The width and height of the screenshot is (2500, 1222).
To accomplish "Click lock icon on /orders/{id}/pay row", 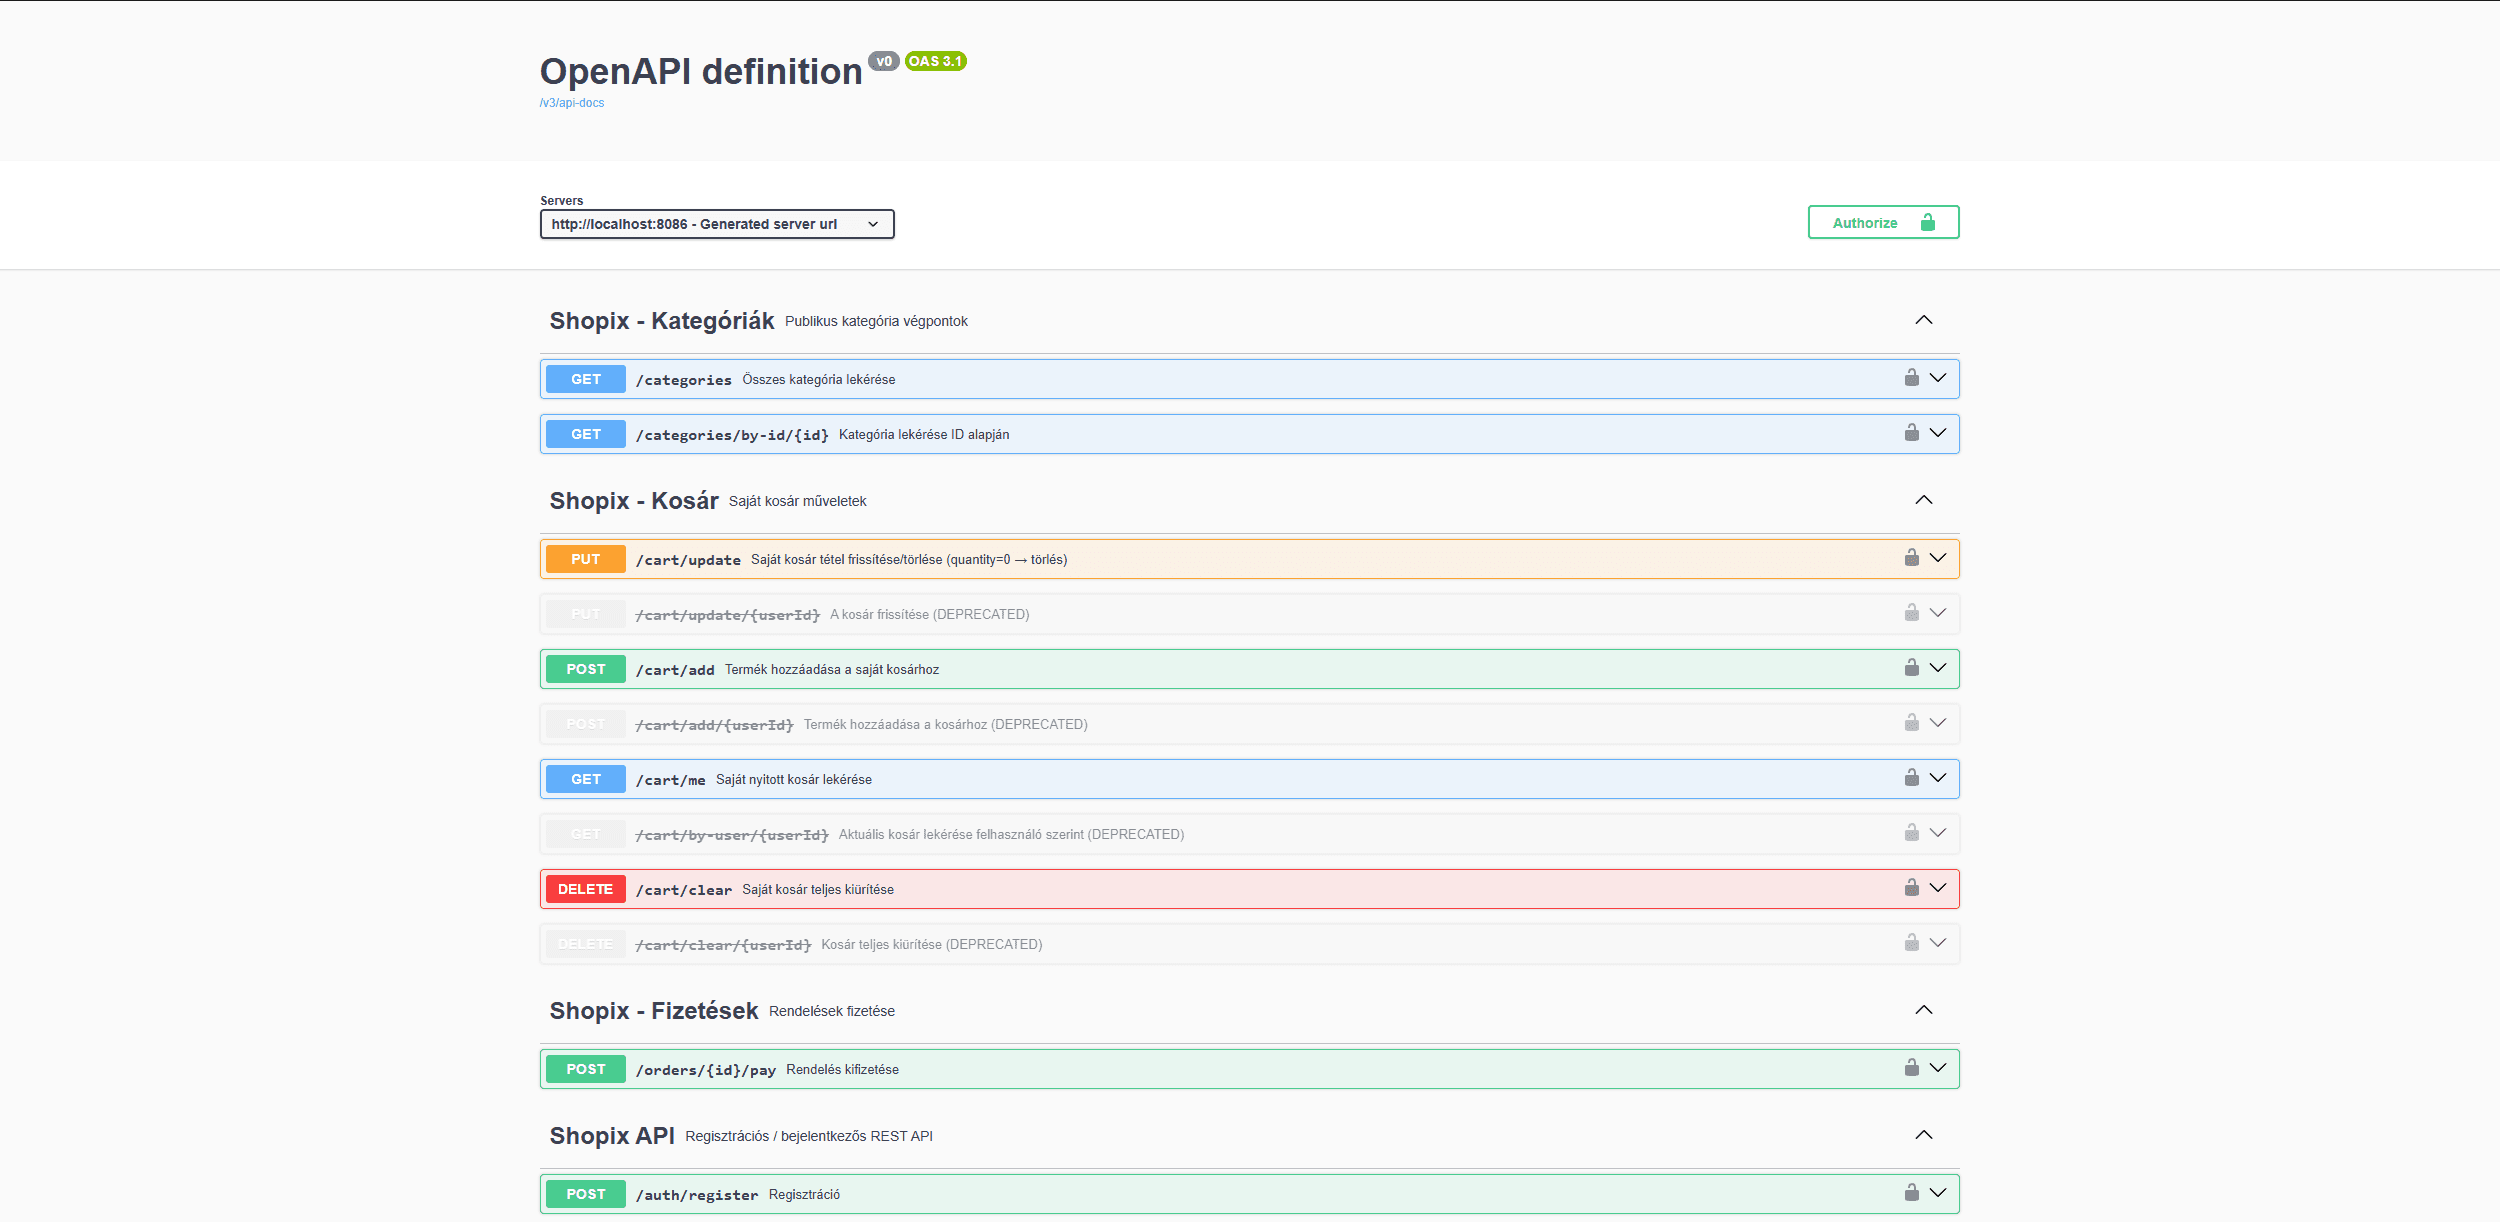I will [x=1911, y=1068].
